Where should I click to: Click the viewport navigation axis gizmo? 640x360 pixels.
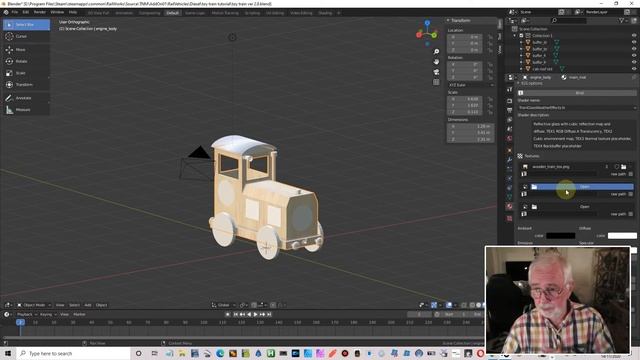pyautogui.click(x=427, y=33)
